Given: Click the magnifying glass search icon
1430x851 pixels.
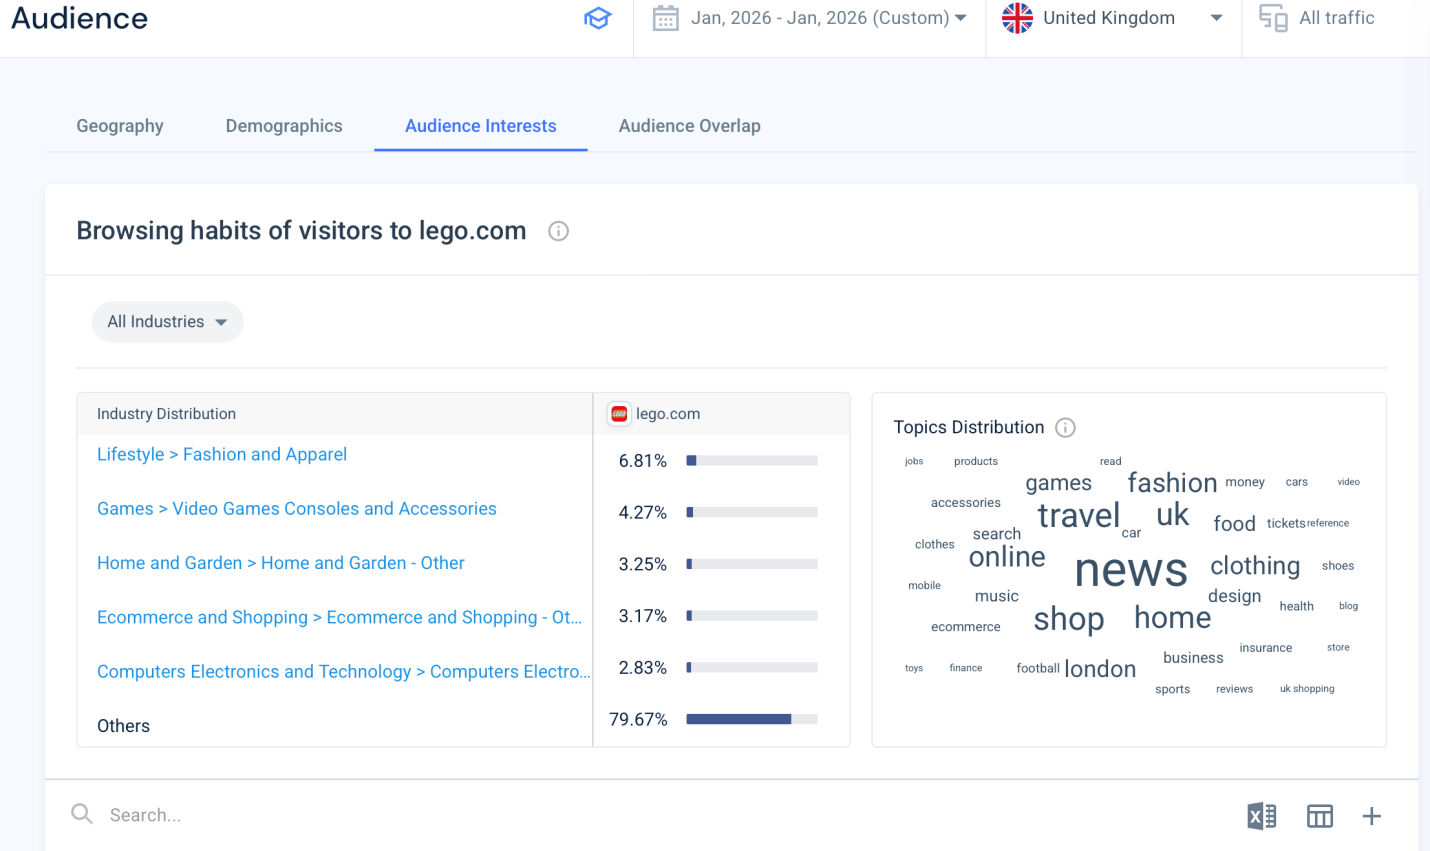Looking at the screenshot, I should click(x=82, y=815).
